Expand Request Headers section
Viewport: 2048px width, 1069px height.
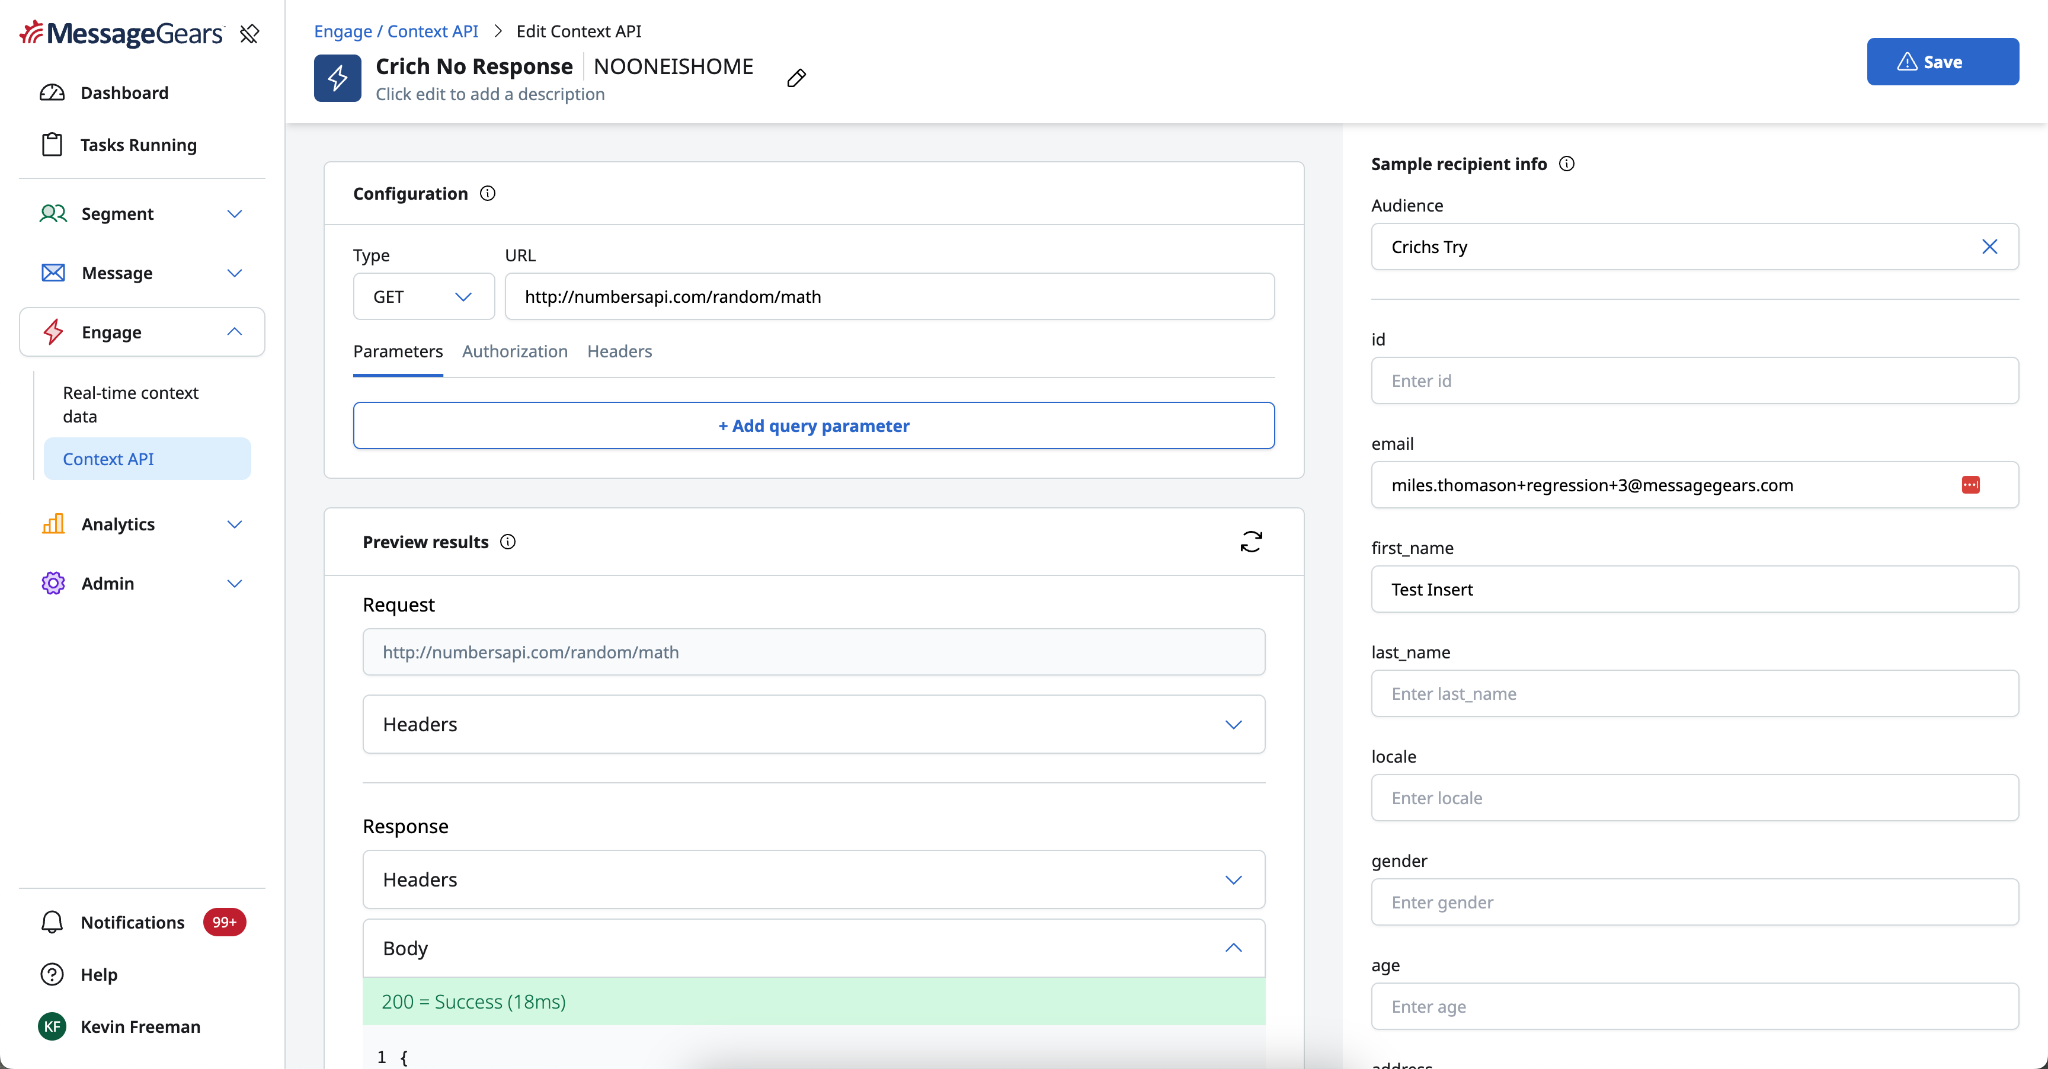[814, 724]
